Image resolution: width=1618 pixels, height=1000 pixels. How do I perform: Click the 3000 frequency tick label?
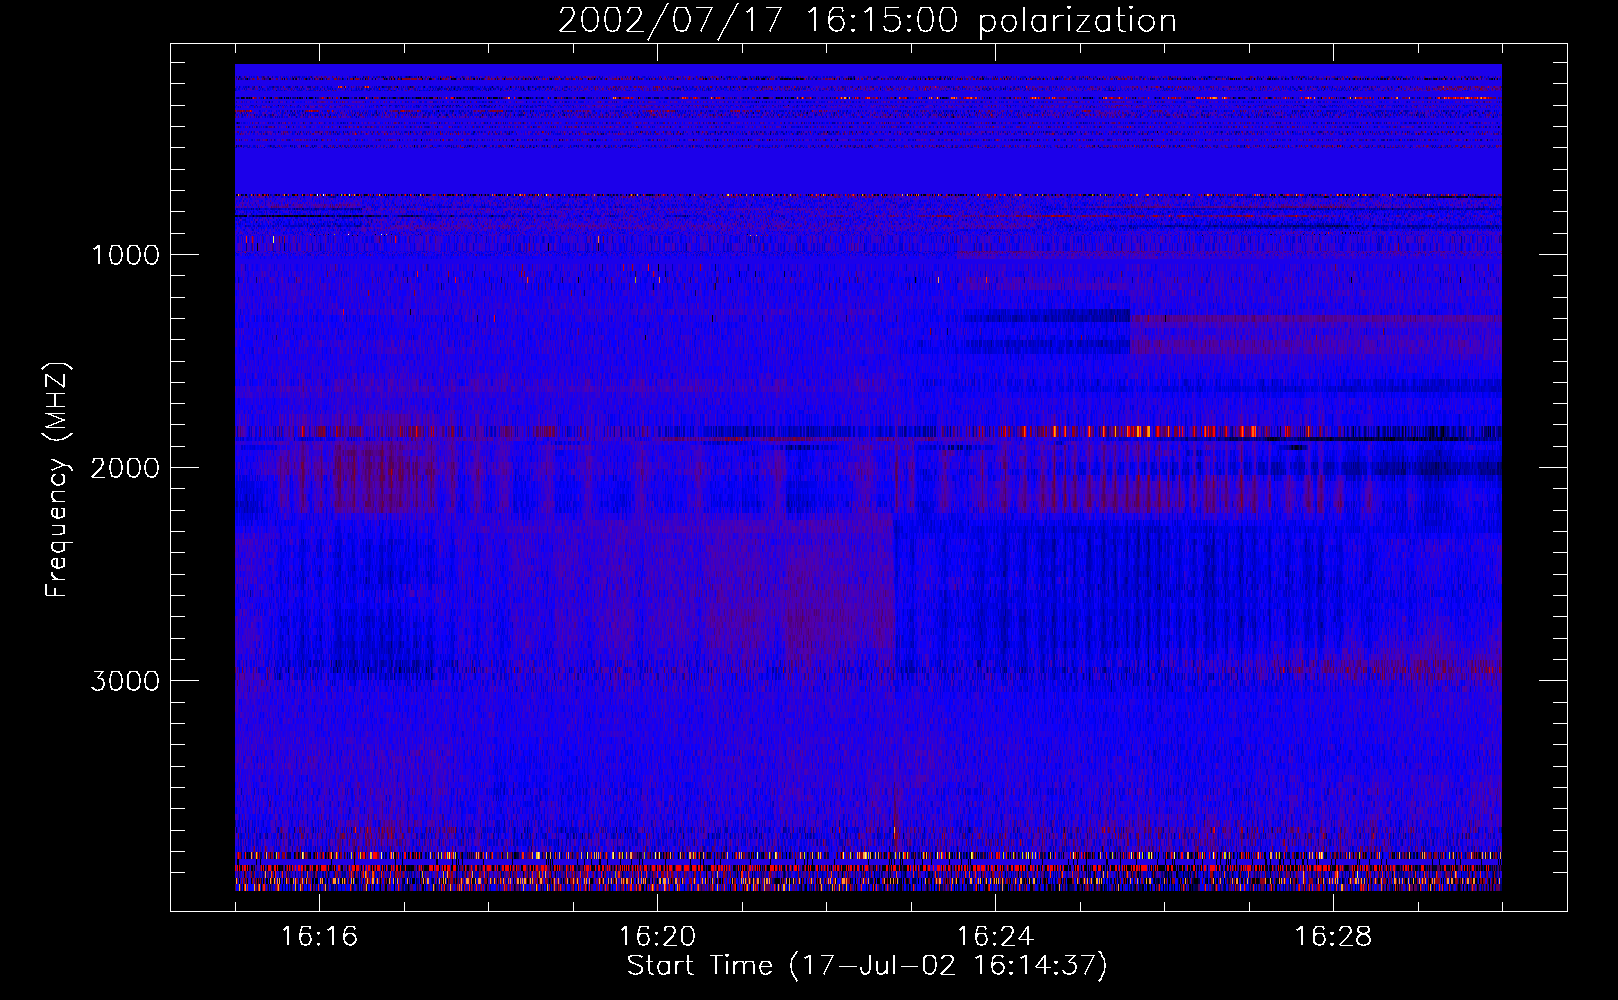pos(125,681)
